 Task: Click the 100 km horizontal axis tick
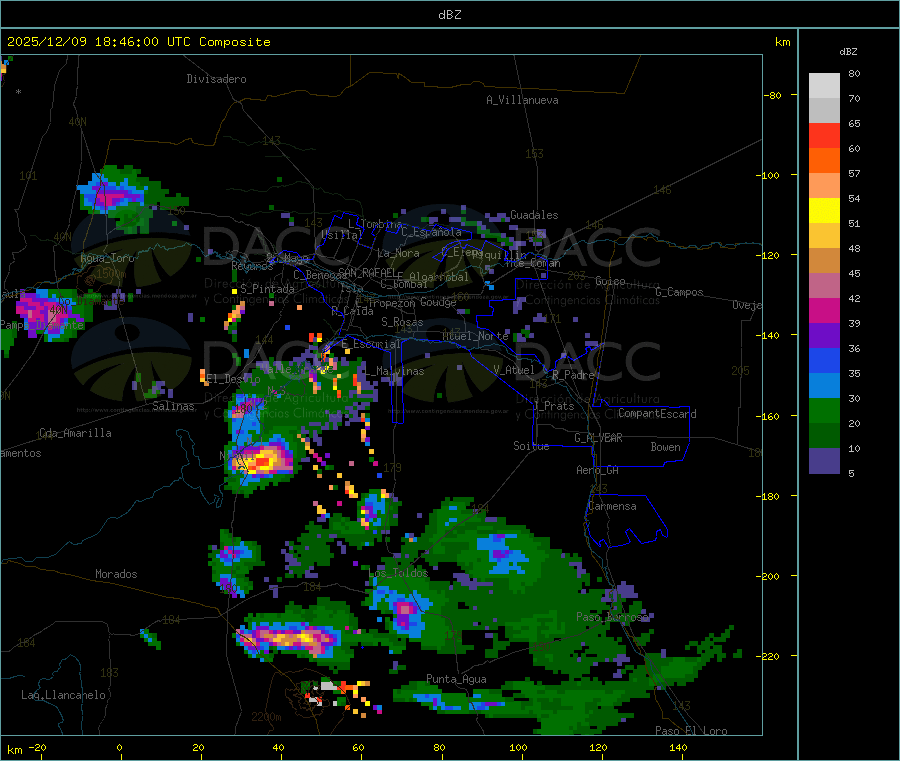(x=518, y=747)
